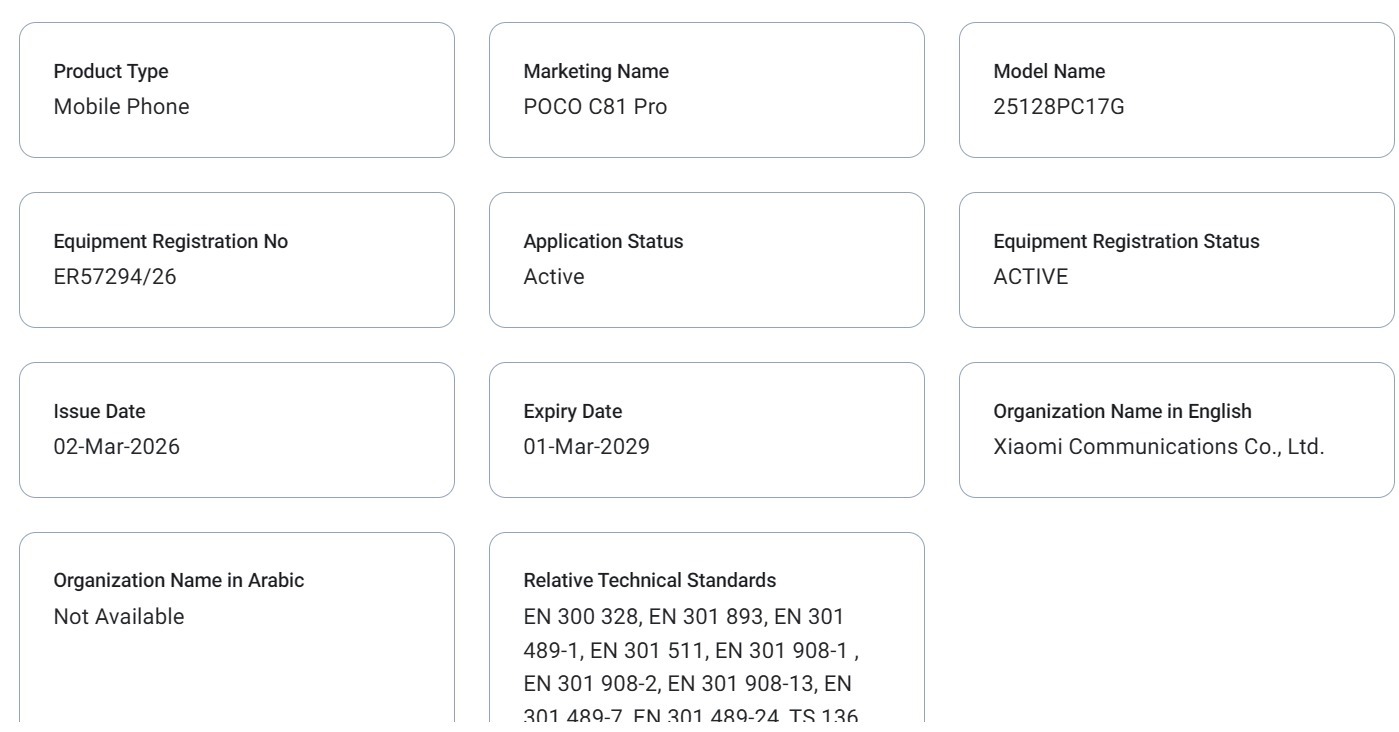Click the Relative Technical Standards heading
This screenshot has width=1399, height=732.
(649, 582)
